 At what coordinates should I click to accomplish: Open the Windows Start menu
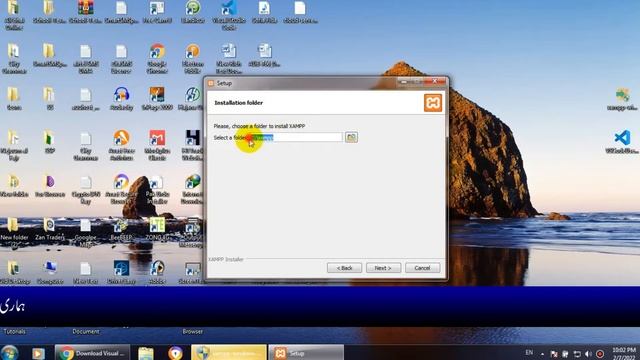[9, 353]
